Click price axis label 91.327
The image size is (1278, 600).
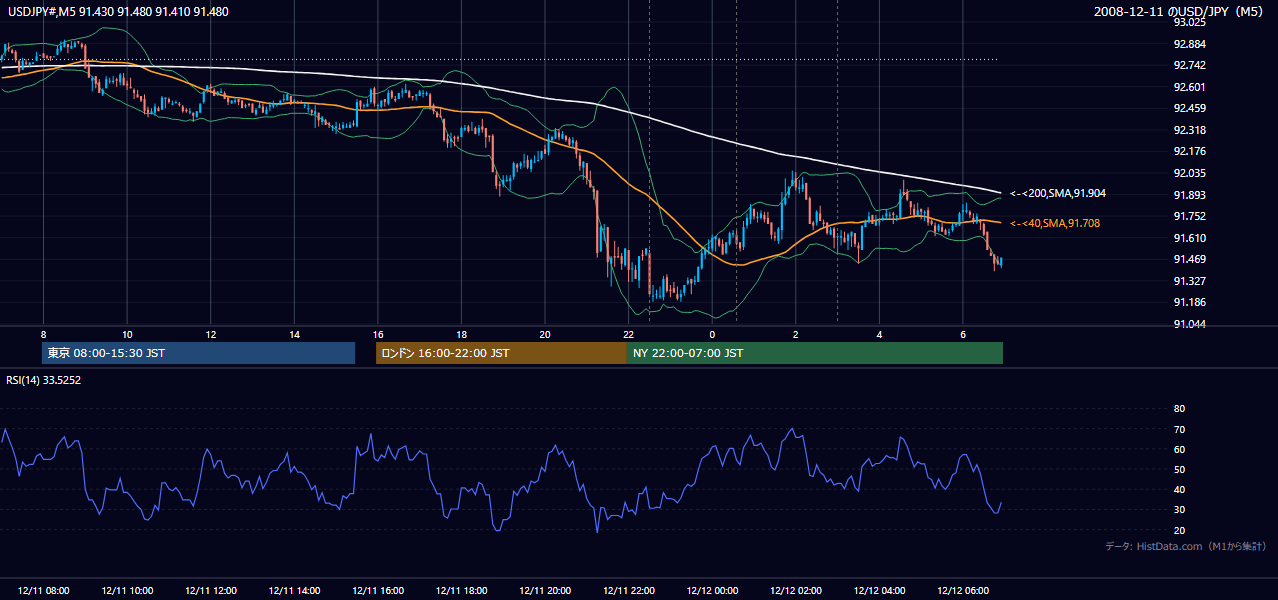click(1189, 281)
